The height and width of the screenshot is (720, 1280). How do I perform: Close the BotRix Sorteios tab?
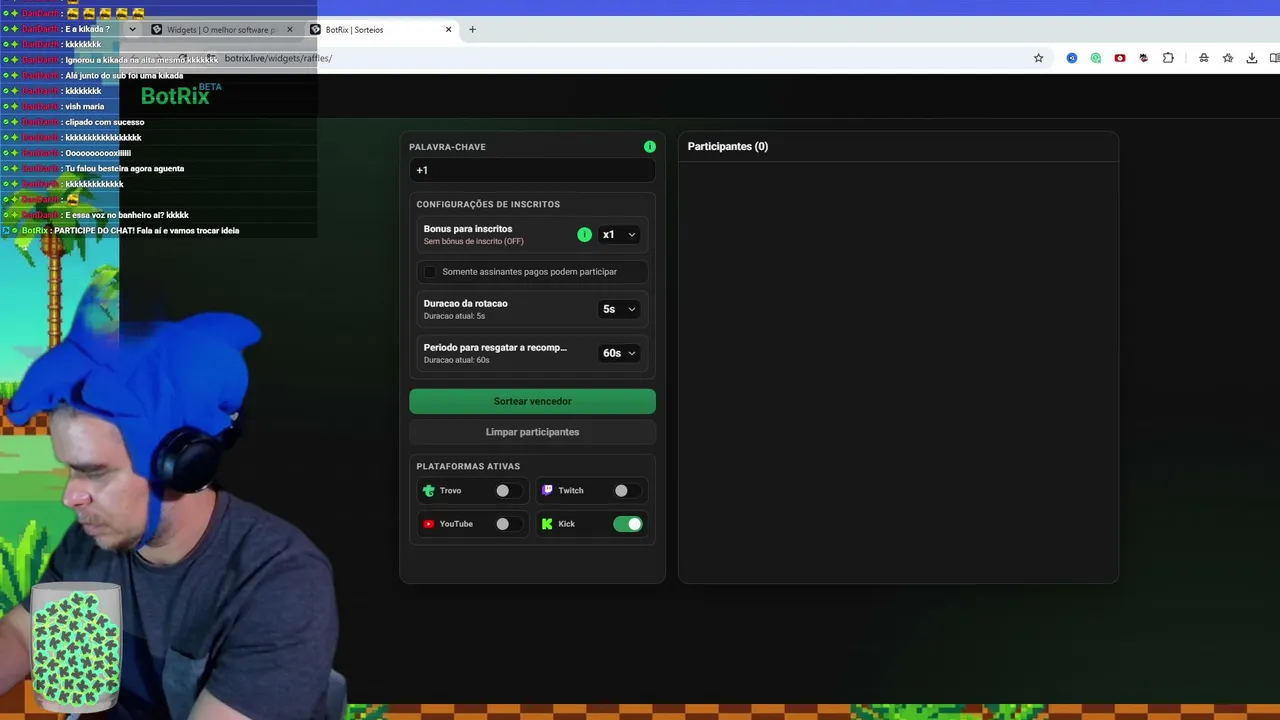[x=448, y=29]
